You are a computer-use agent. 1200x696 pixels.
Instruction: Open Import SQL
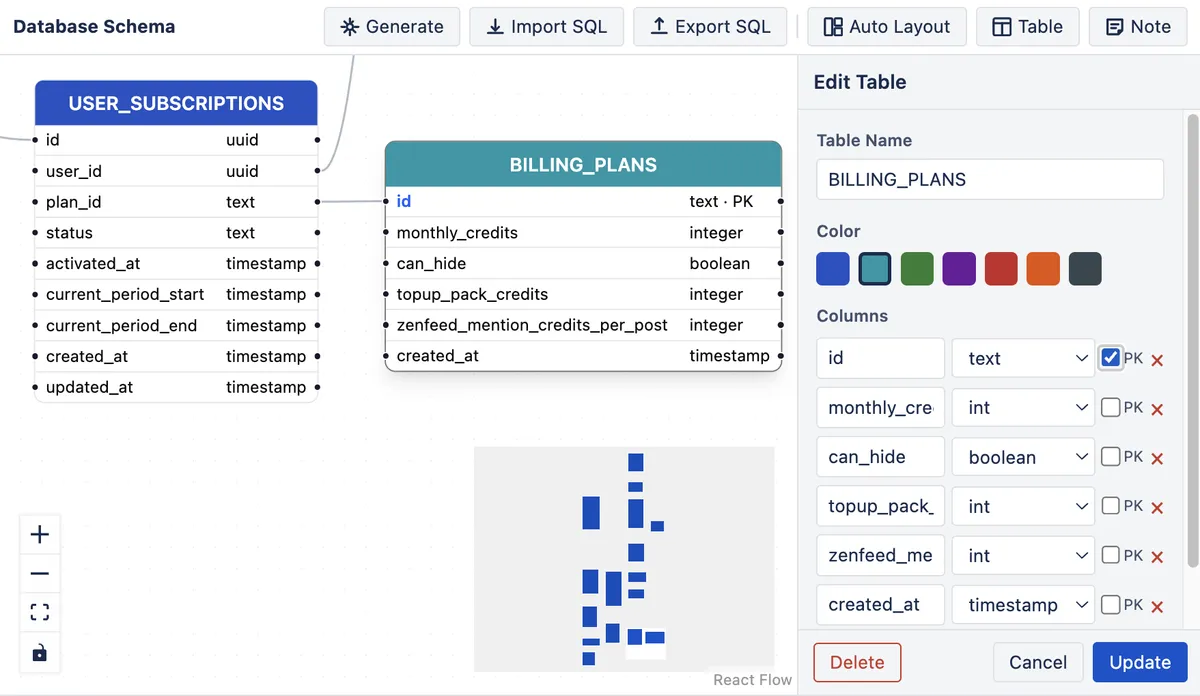pyautogui.click(x=546, y=27)
